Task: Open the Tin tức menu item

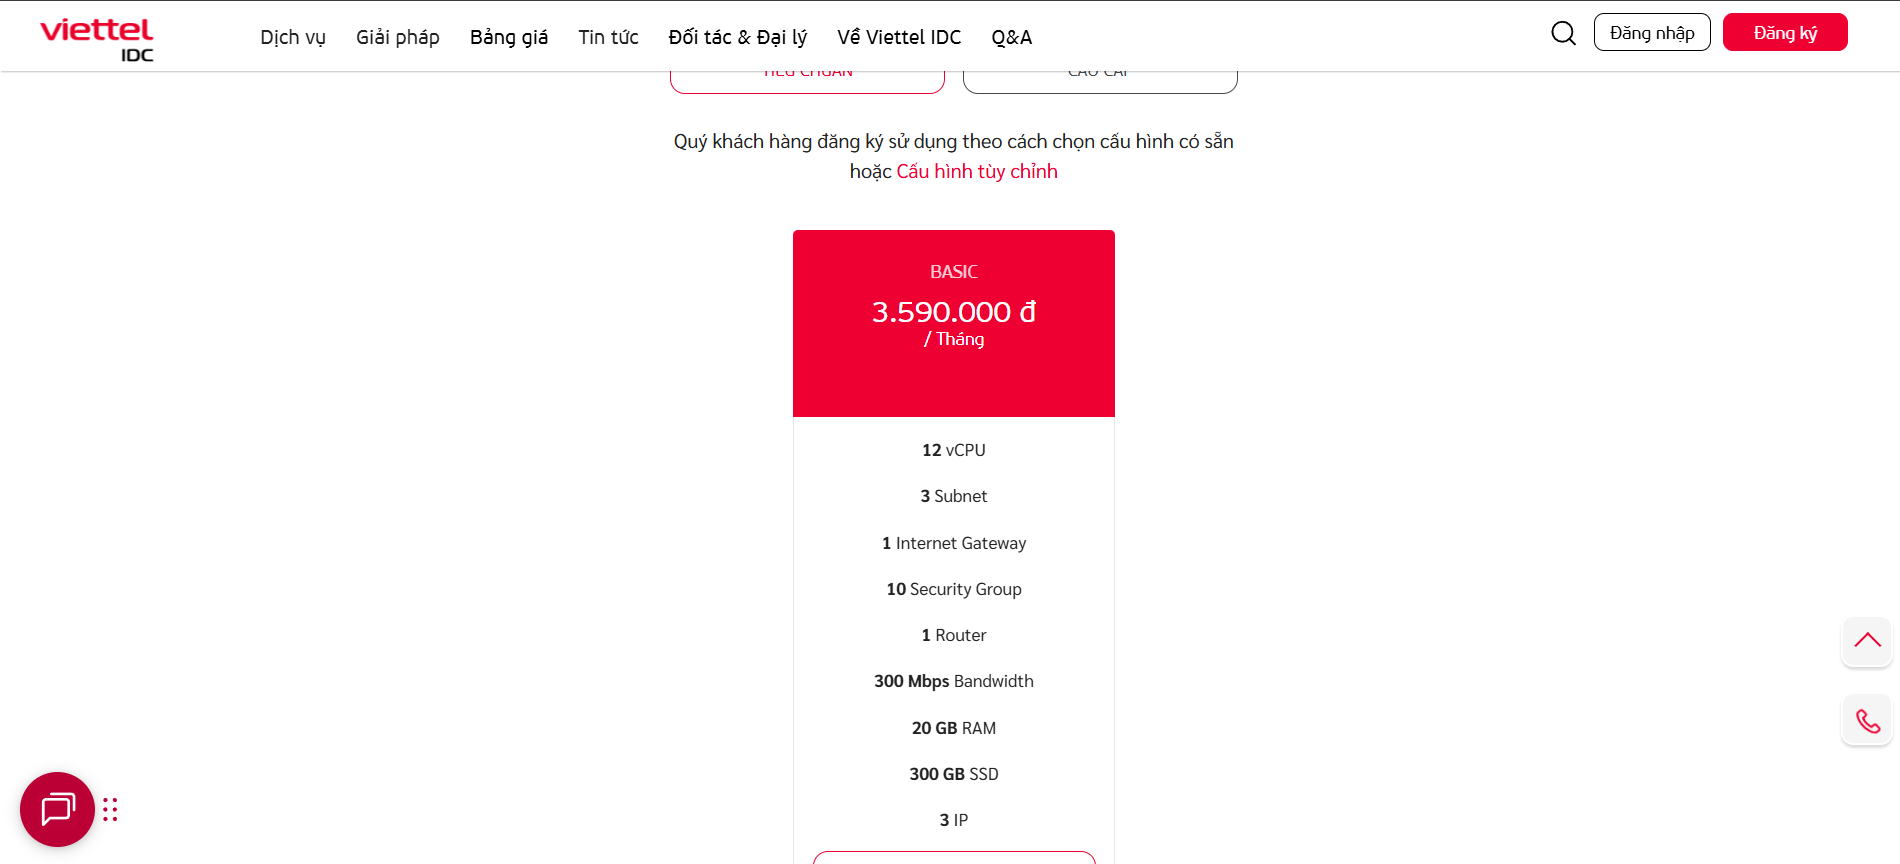Action: tap(608, 37)
